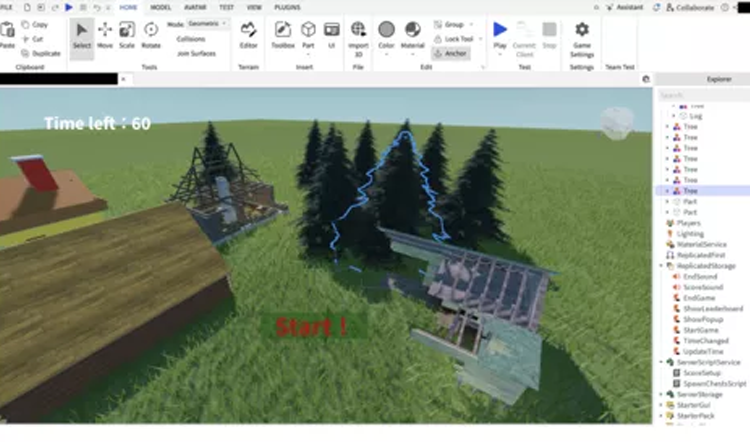Toggle Join Surfaces option
Image resolution: width=750 pixels, height=442 pixels.
point(196,53)
